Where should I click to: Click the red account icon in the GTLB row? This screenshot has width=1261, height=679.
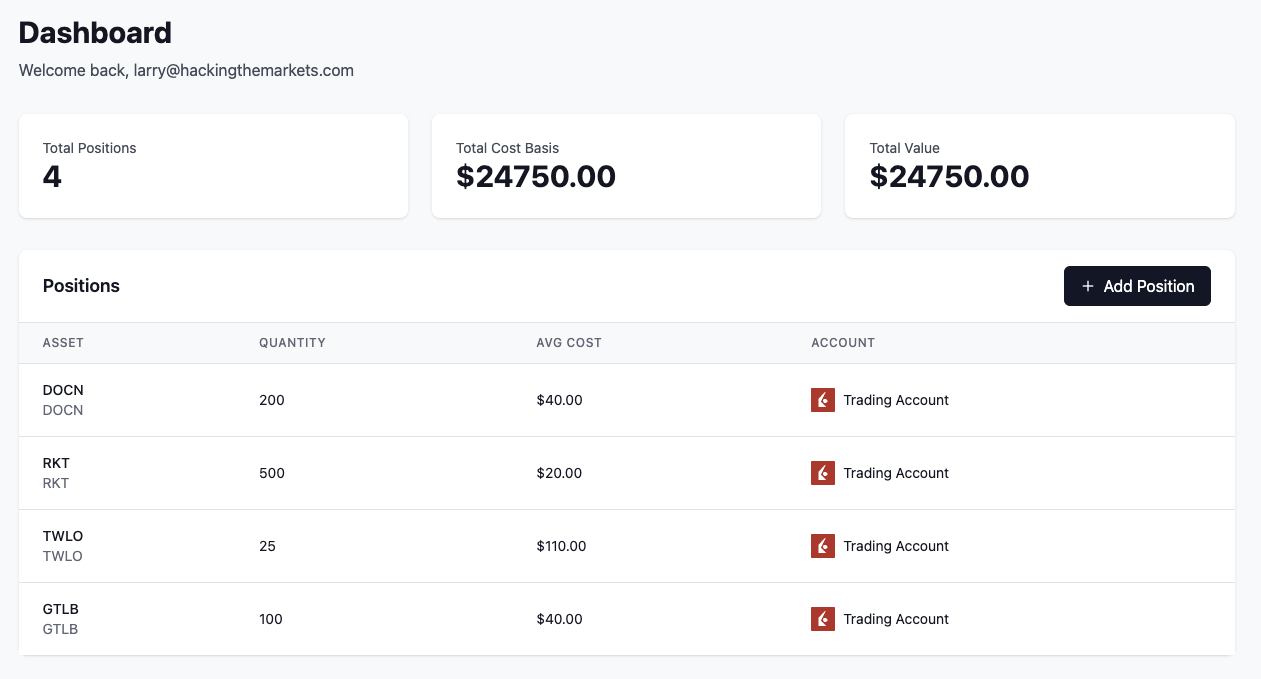pos(822,619)
